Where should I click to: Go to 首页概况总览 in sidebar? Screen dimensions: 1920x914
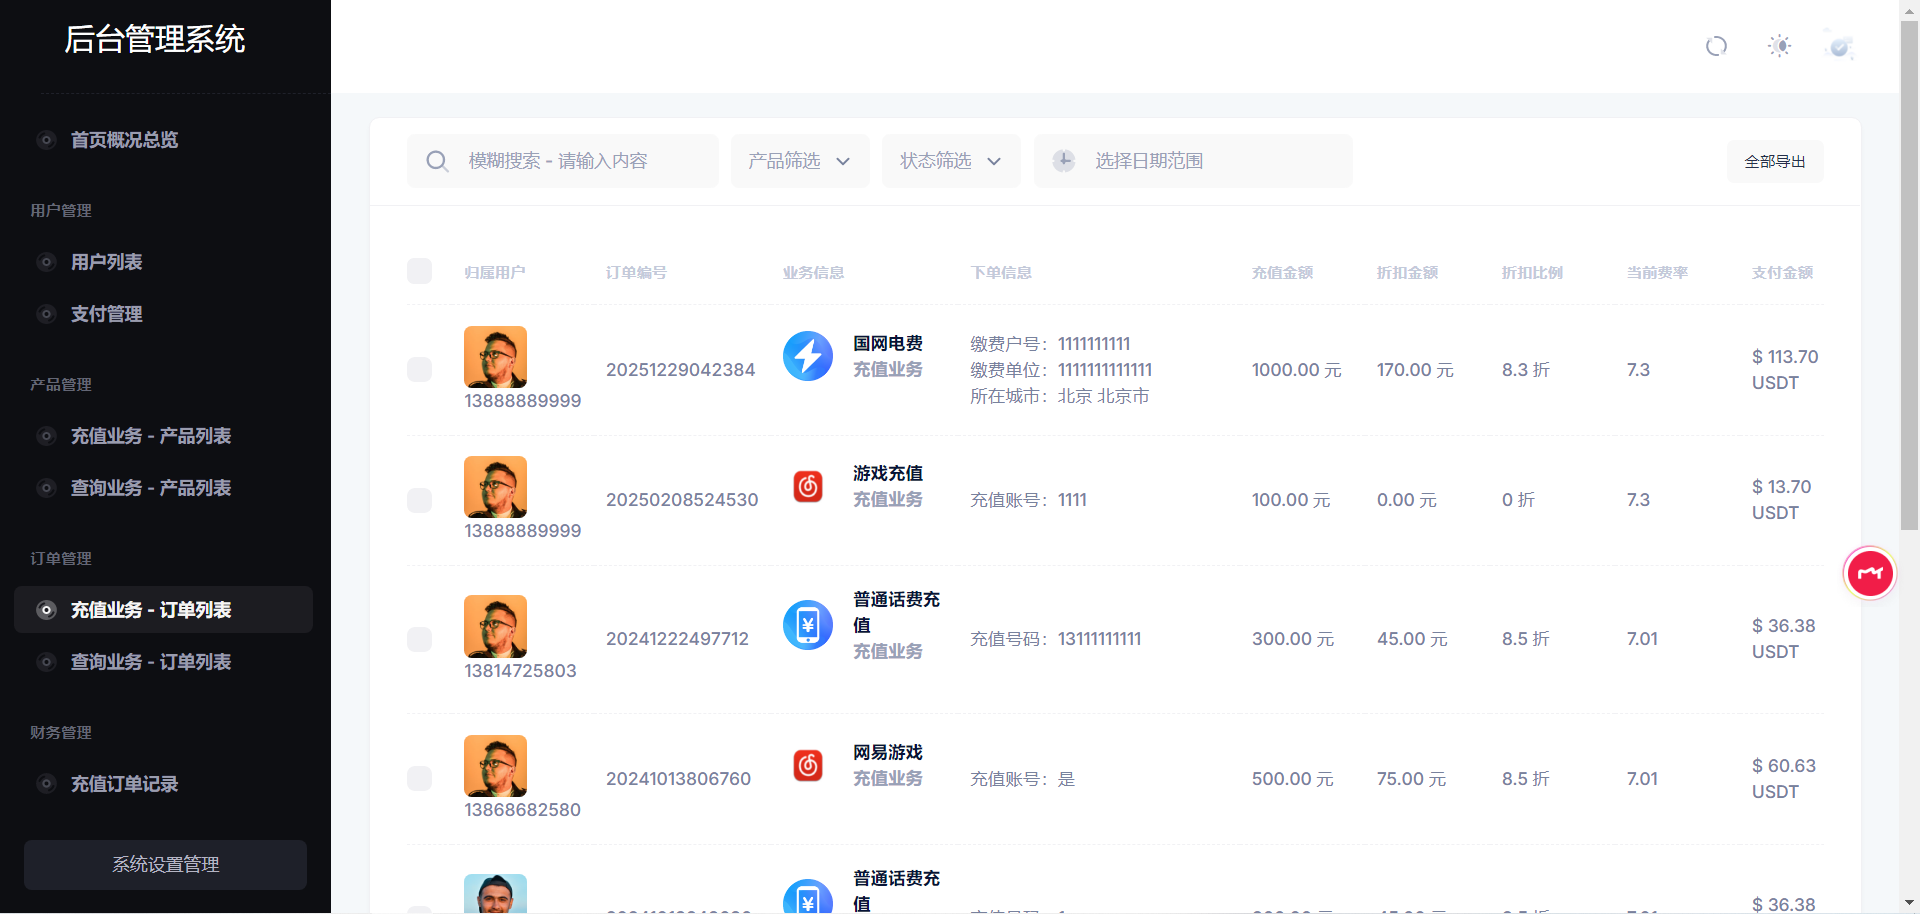tap(124, 140)
